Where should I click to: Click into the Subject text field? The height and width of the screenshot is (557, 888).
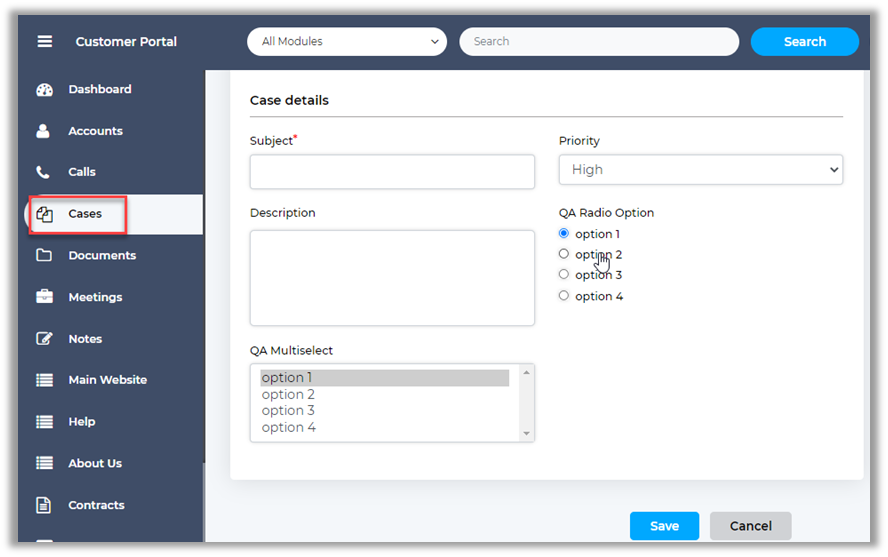[392, 172]
